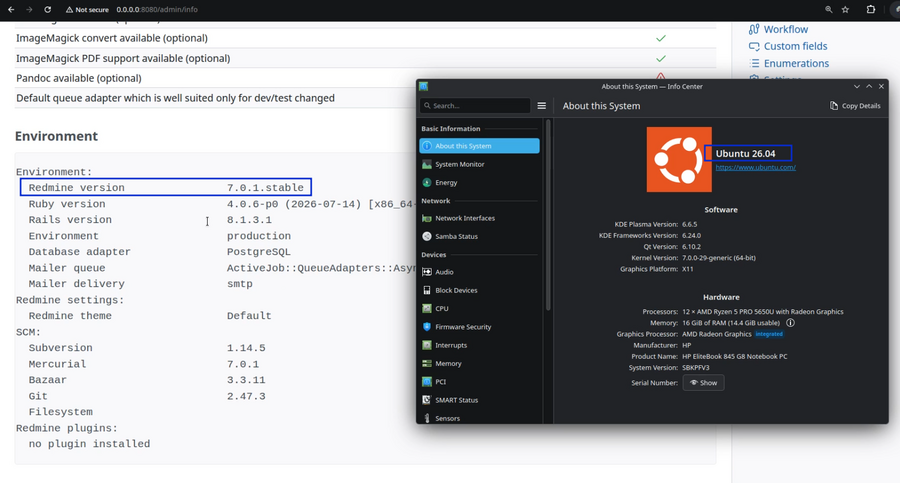Click the Info Center window app icon
This screenshot has width=900, height=483.
[x=424, y=86]
